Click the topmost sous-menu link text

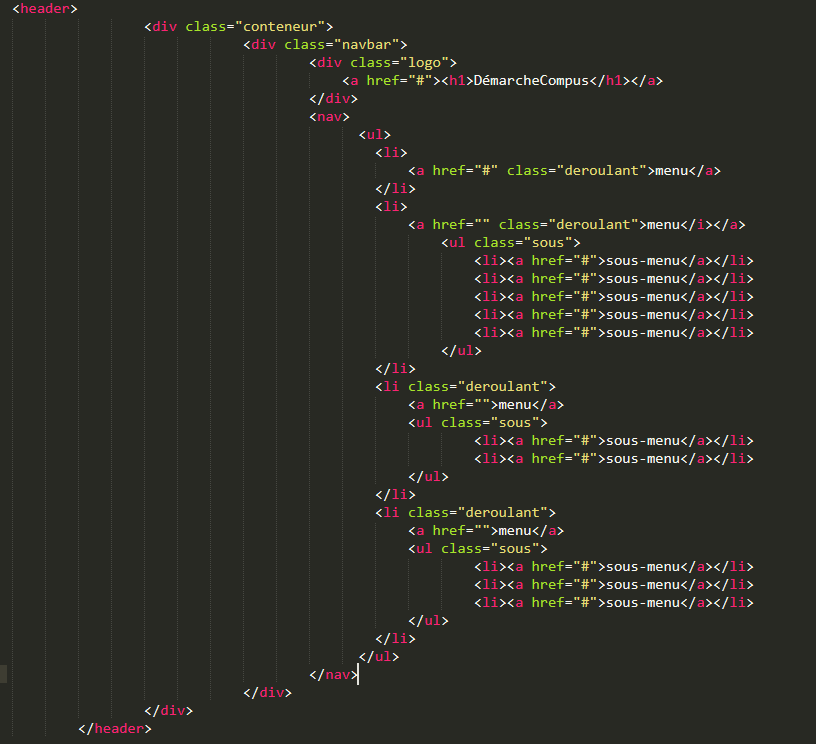pyautogui.click(x=643, y=261)
